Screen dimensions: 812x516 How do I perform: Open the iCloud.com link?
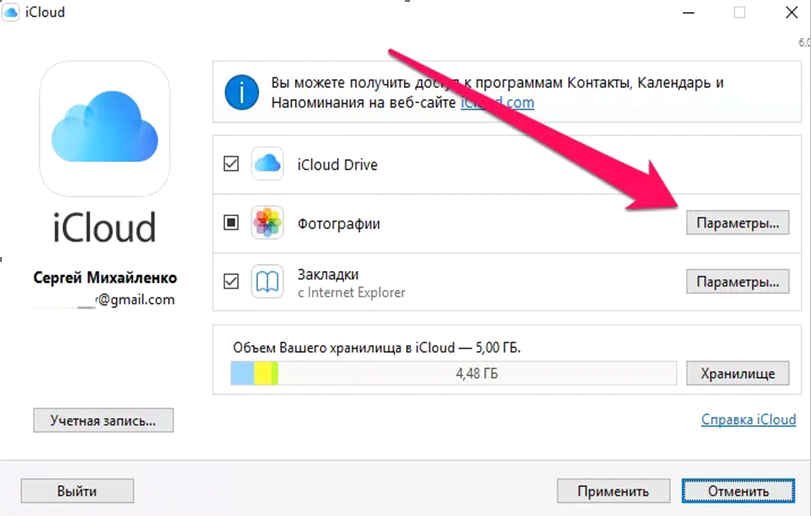[497, 103]
